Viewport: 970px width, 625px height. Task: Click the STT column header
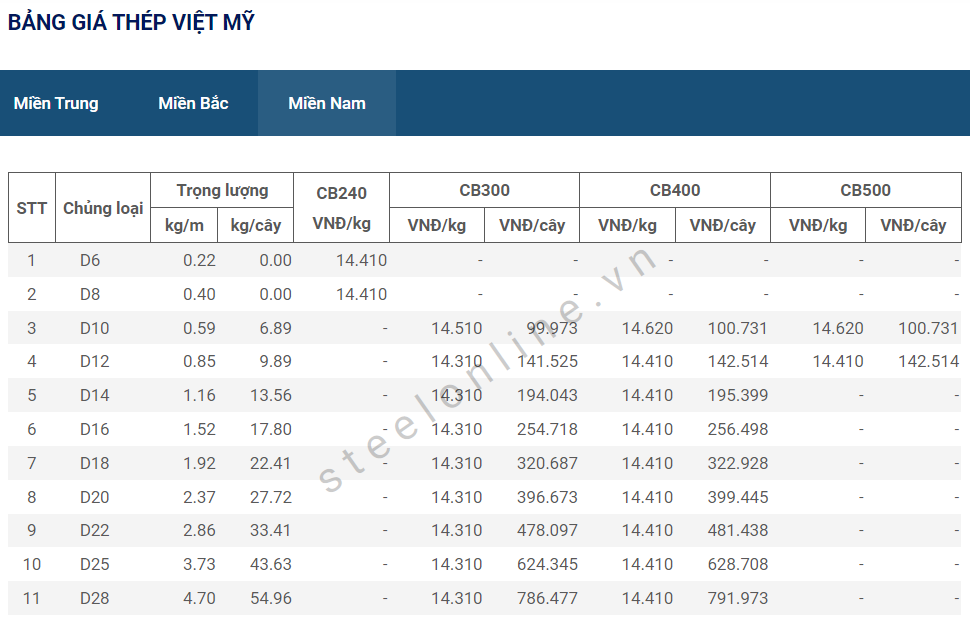tap(32, 208)
